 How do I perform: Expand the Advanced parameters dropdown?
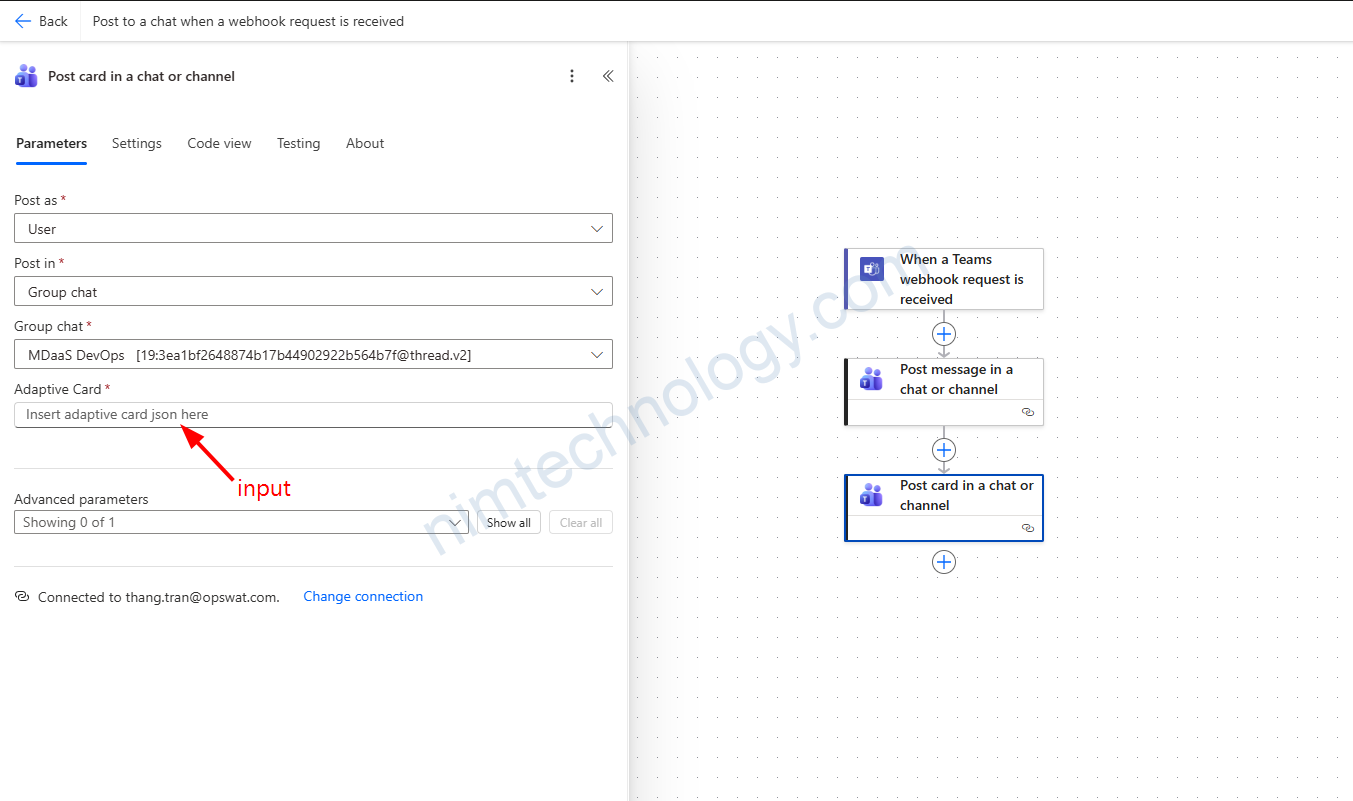(241, 522)
